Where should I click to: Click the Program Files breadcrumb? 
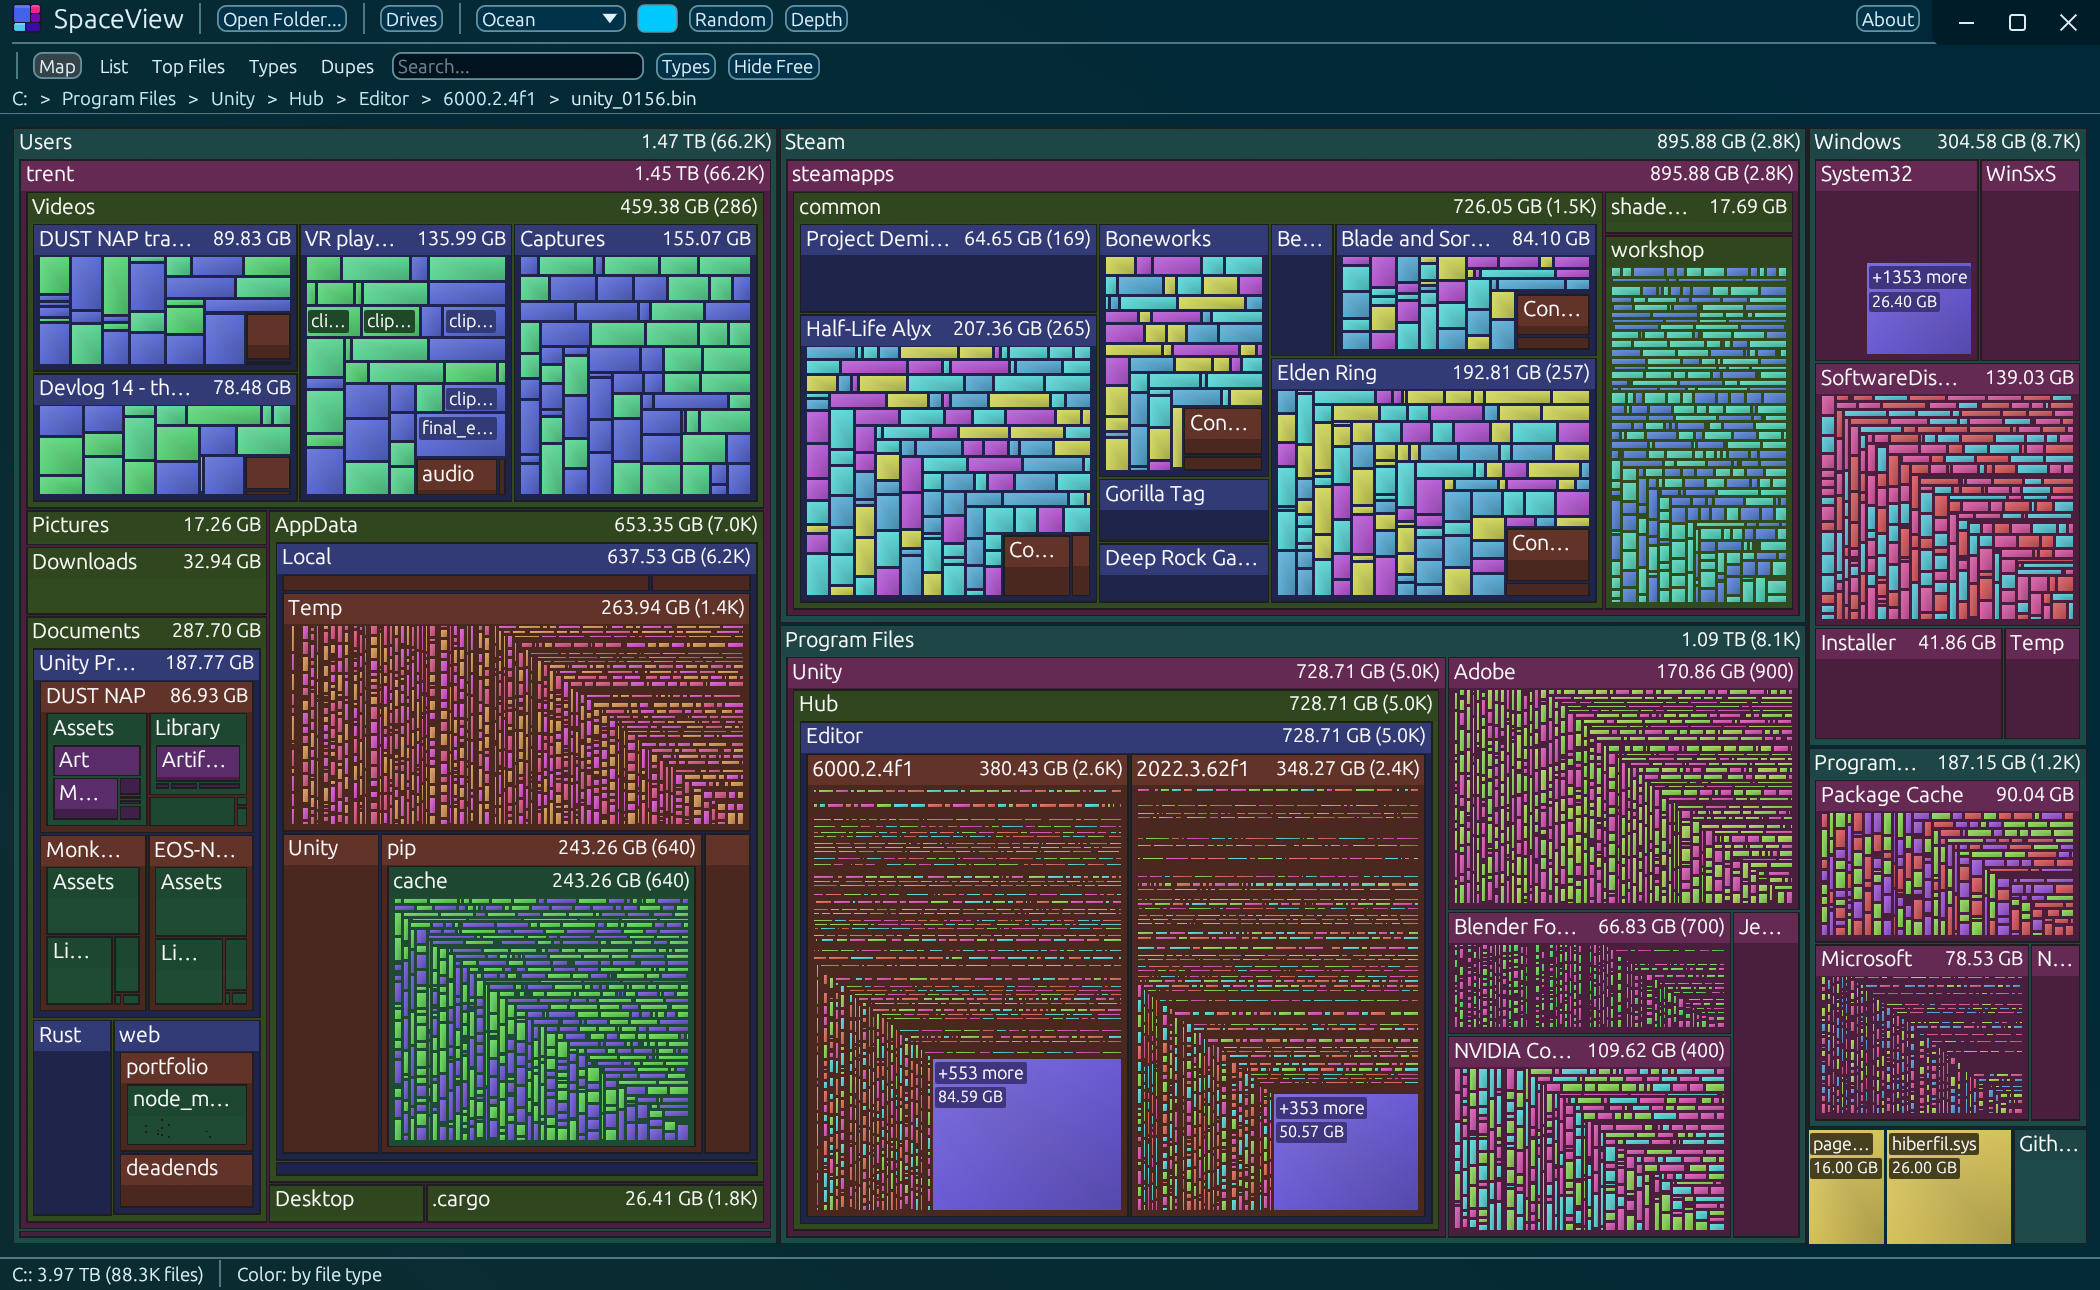click(x=118, y=98)
